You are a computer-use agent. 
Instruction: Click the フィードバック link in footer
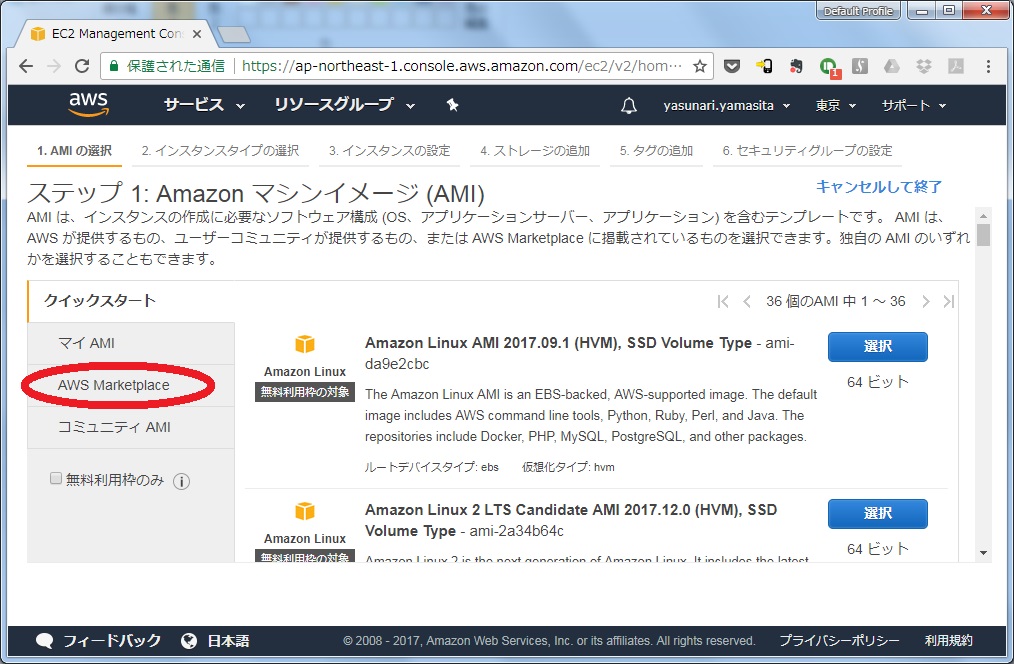point(112,641)
